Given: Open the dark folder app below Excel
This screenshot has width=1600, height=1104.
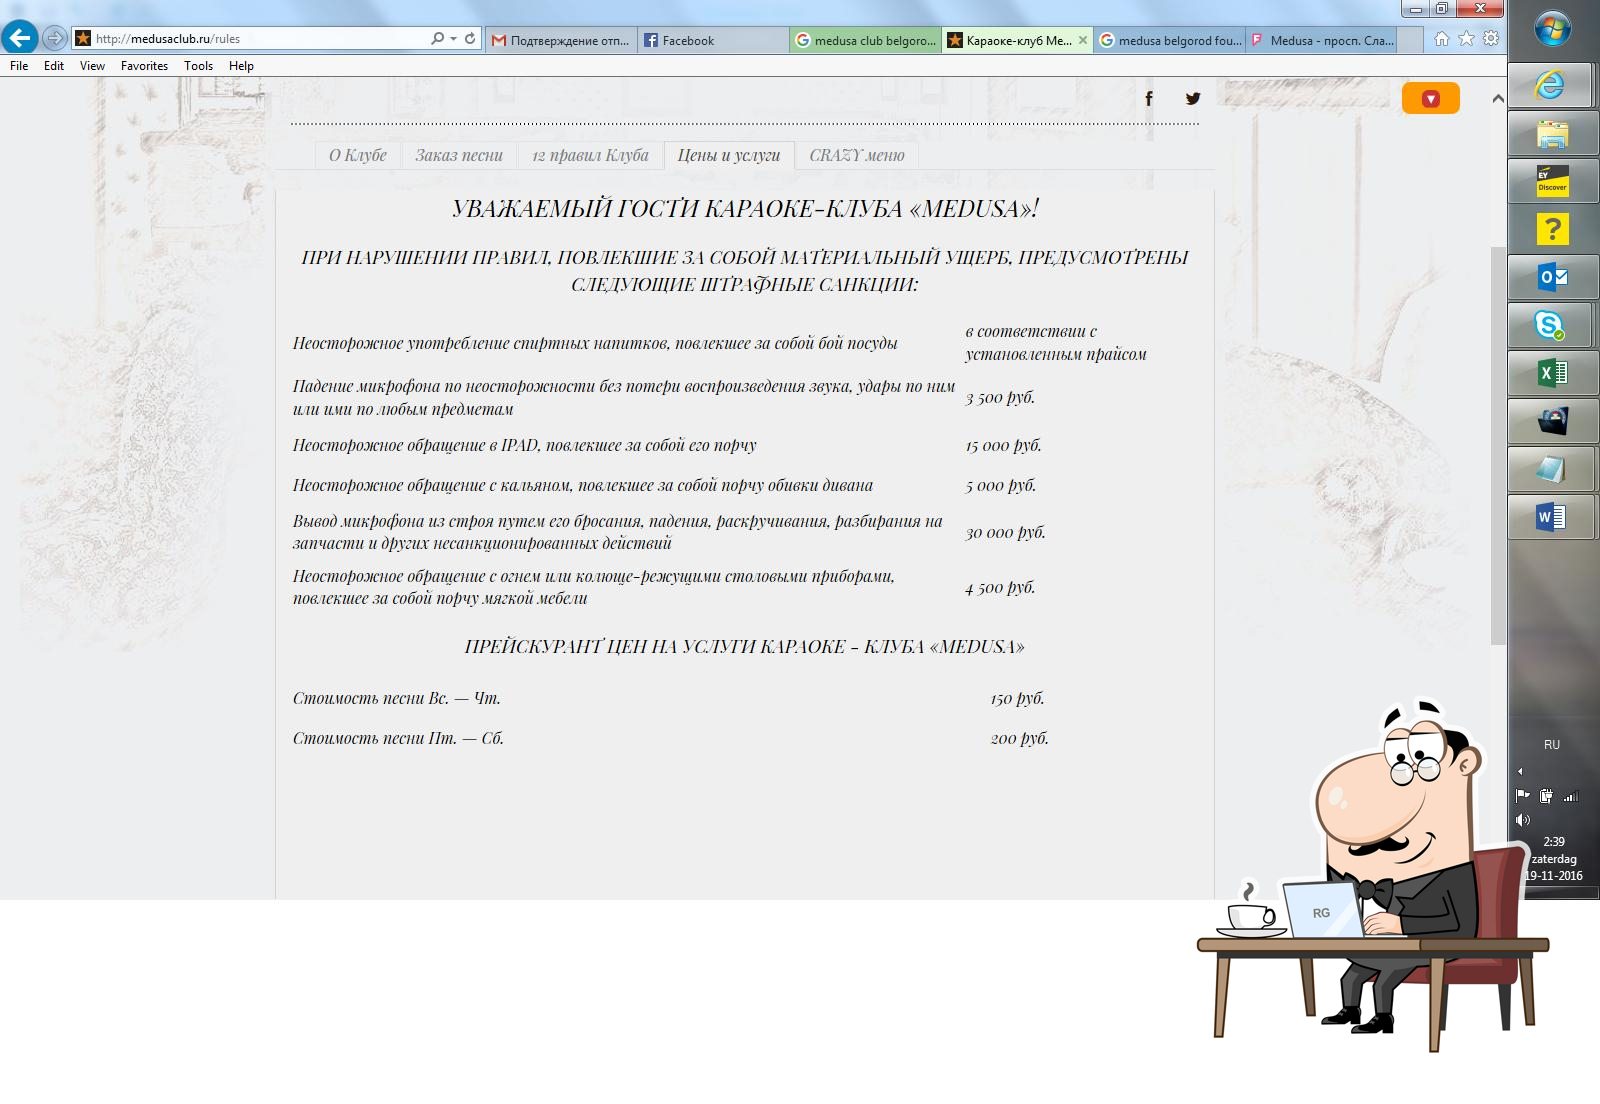Looking at the screenshot, I should (1551, 421).
